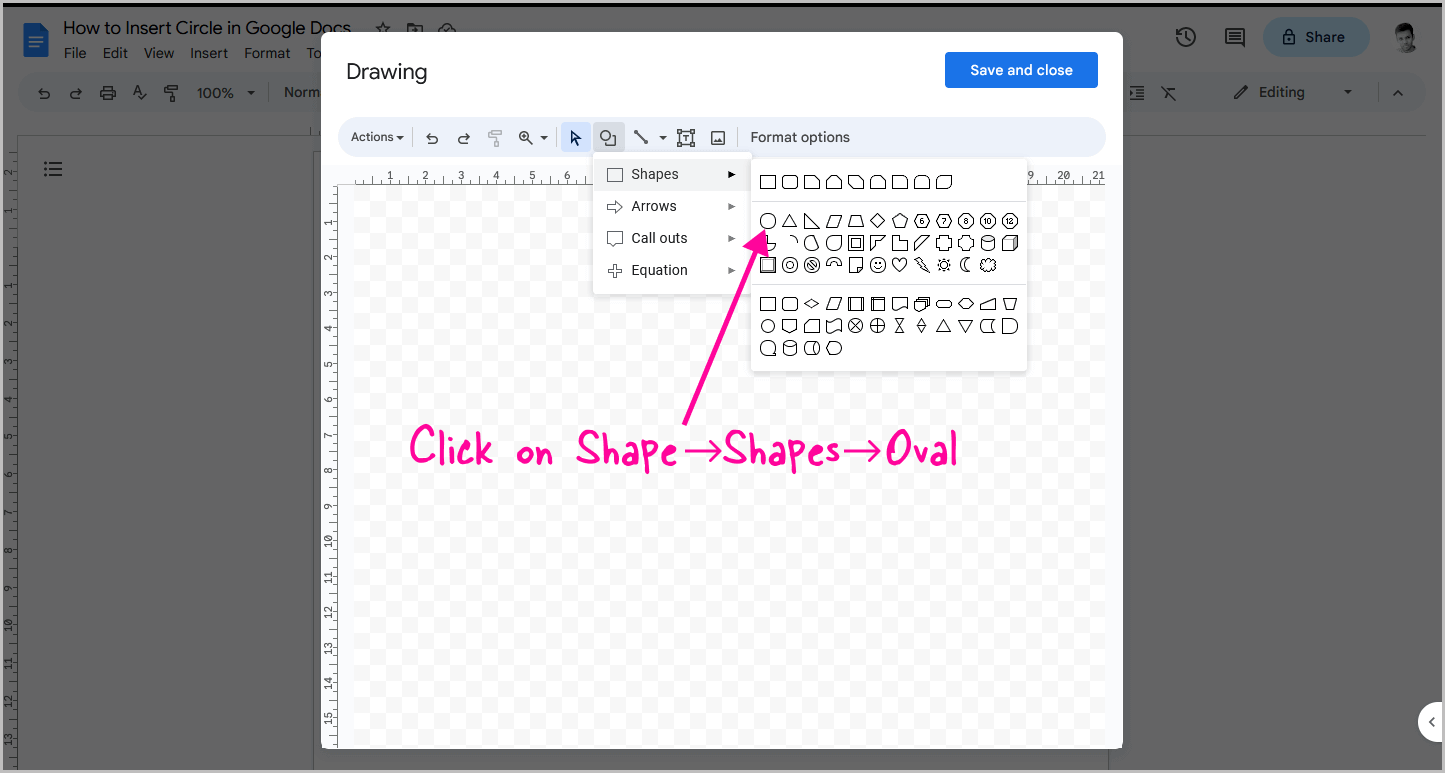Click the document title "How to Insert Circle in Google Docs"
The image size is (1445, 773).
tap(207, 27)
